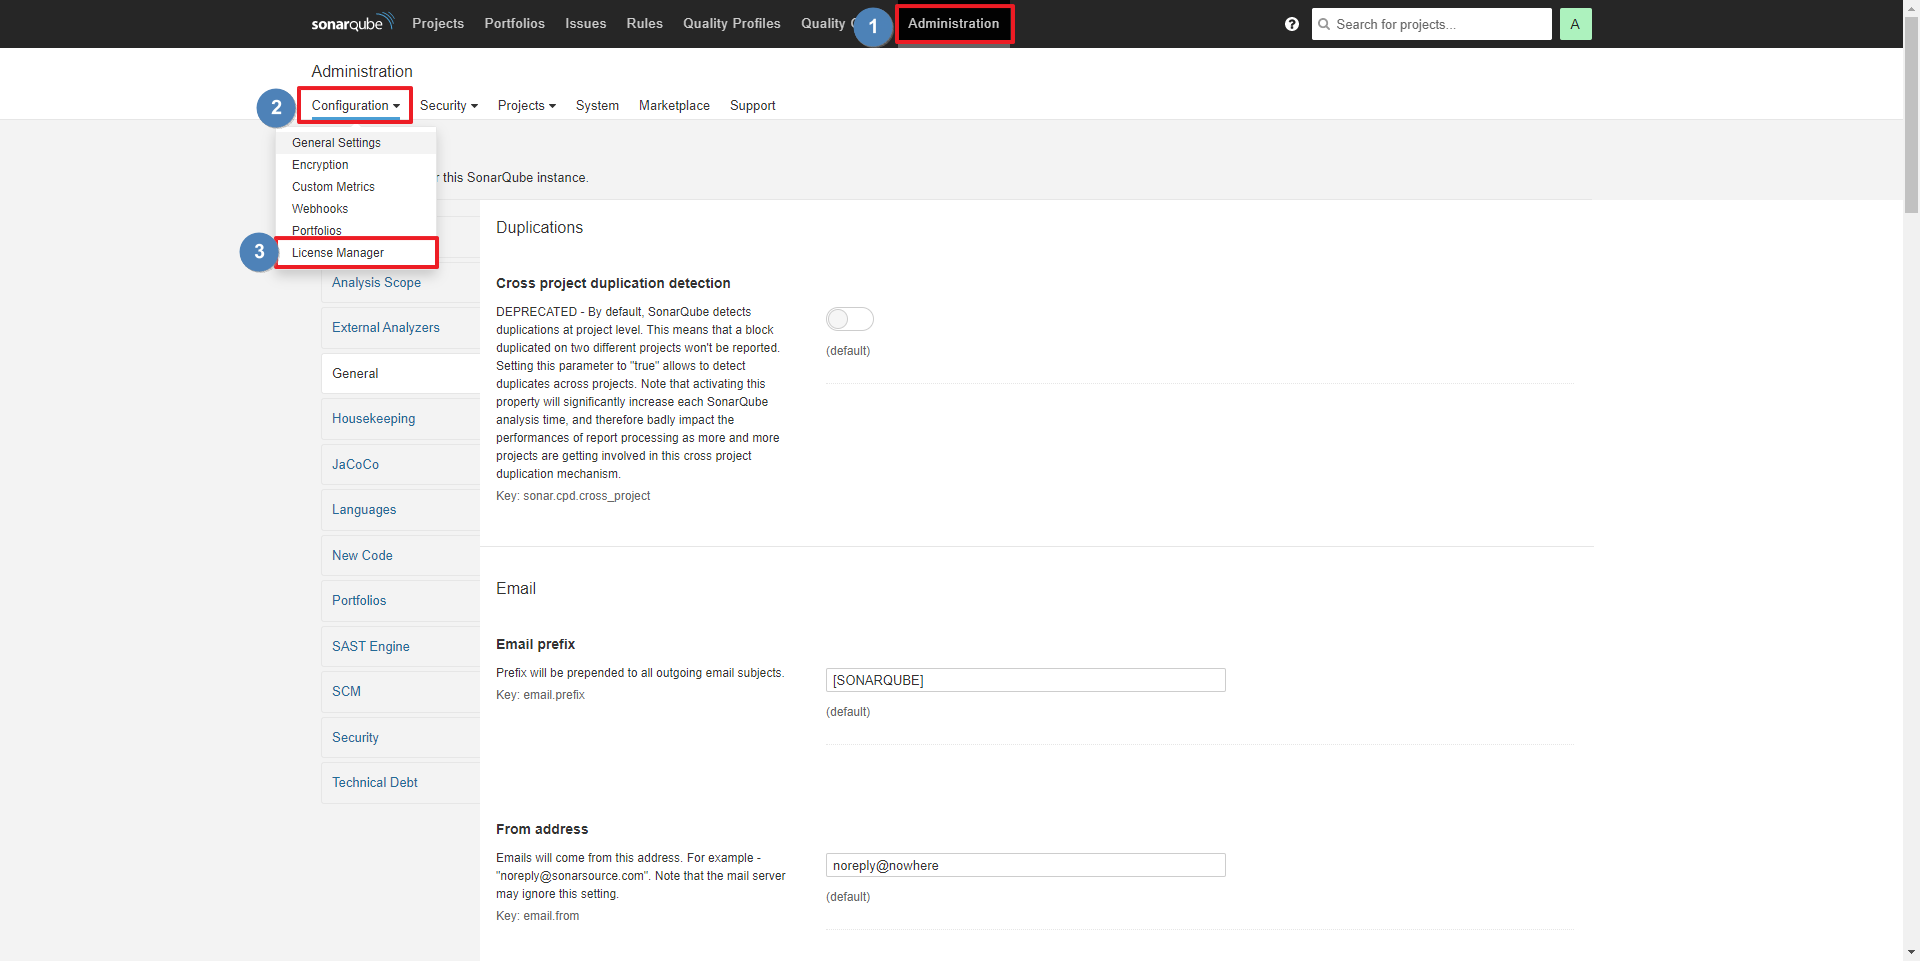Click the From address input field
The image size is (1920, 961).
coord(1026,865)
